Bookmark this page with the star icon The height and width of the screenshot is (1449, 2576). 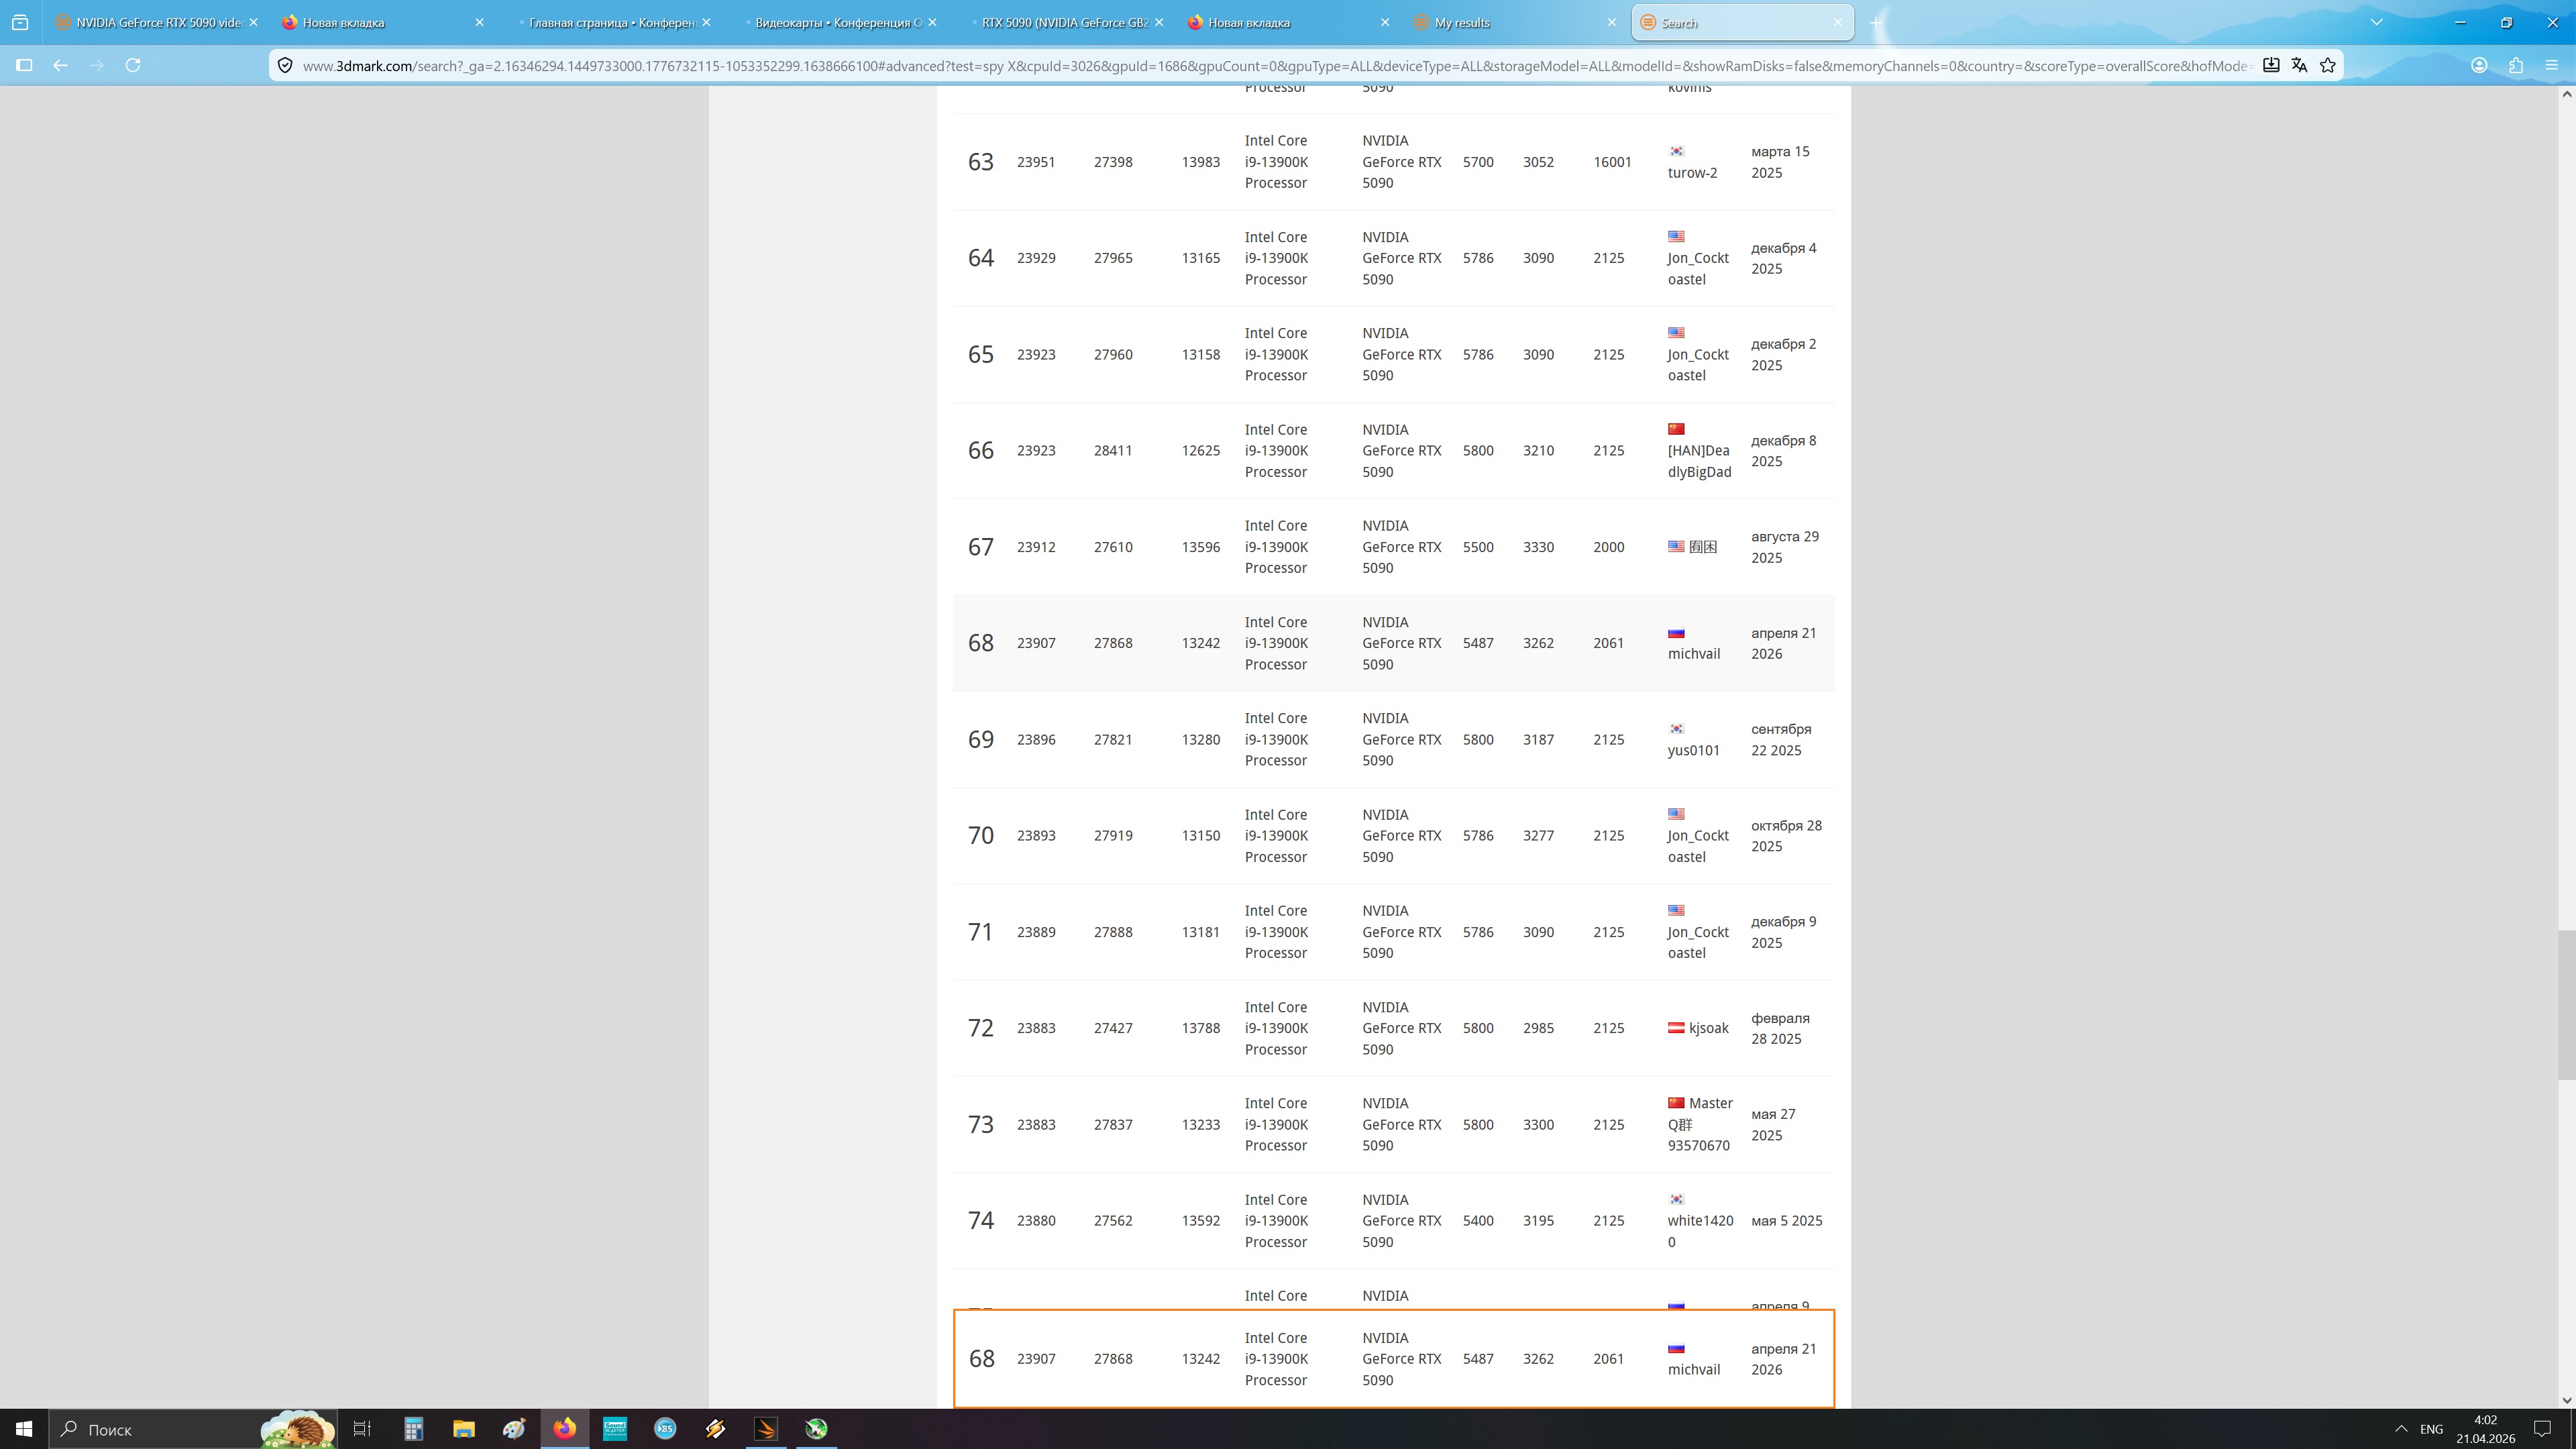coord(2328,65)
